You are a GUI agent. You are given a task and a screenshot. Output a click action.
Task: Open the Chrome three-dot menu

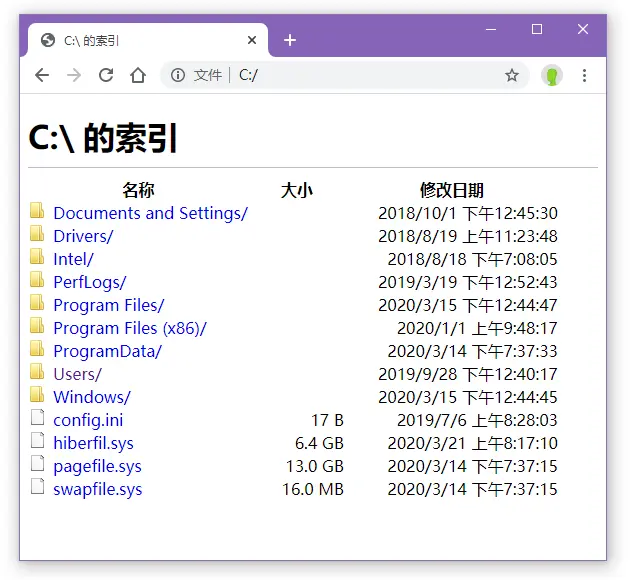pos(584,75)
